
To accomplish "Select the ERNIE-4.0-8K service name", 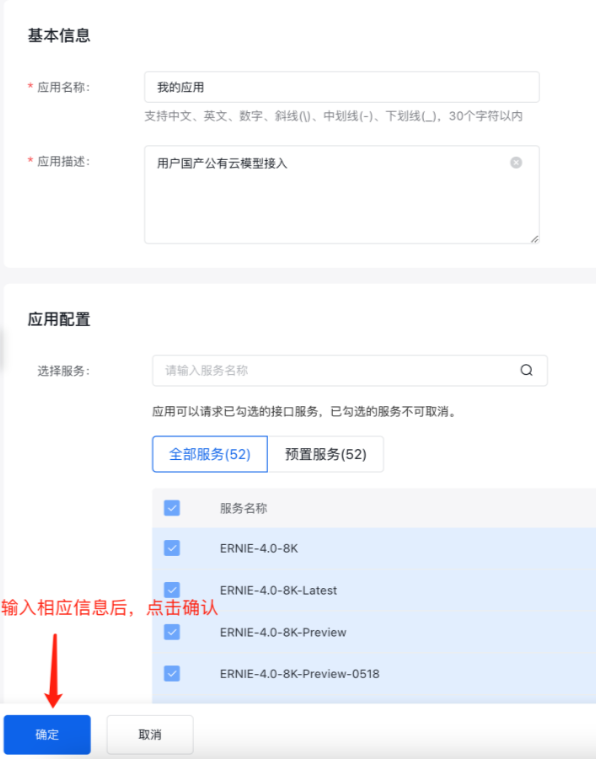I will click(259, 548).
